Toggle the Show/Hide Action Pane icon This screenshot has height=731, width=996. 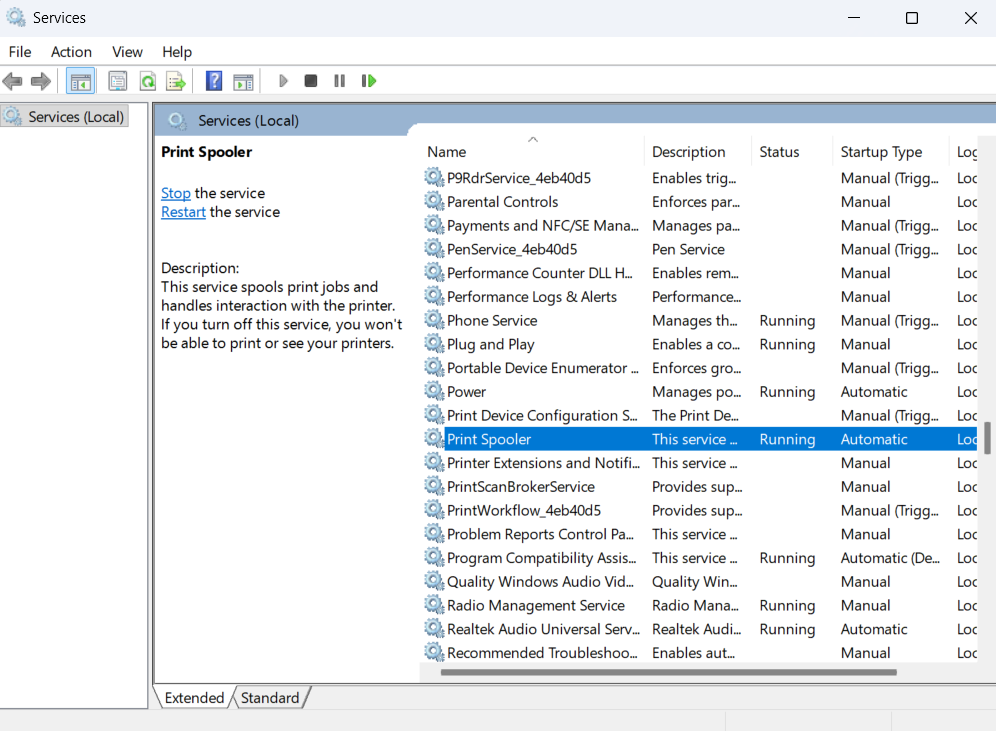coord(243,81)
